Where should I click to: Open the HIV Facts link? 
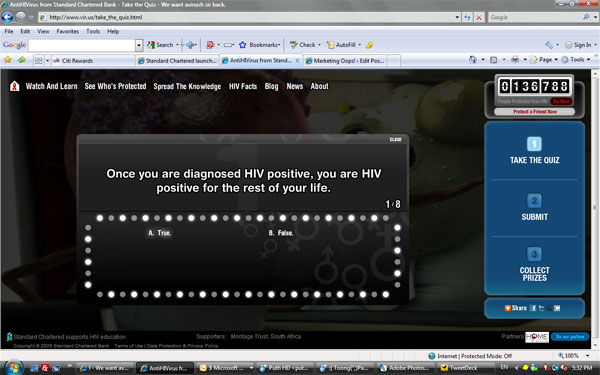(x=243, y=86)
